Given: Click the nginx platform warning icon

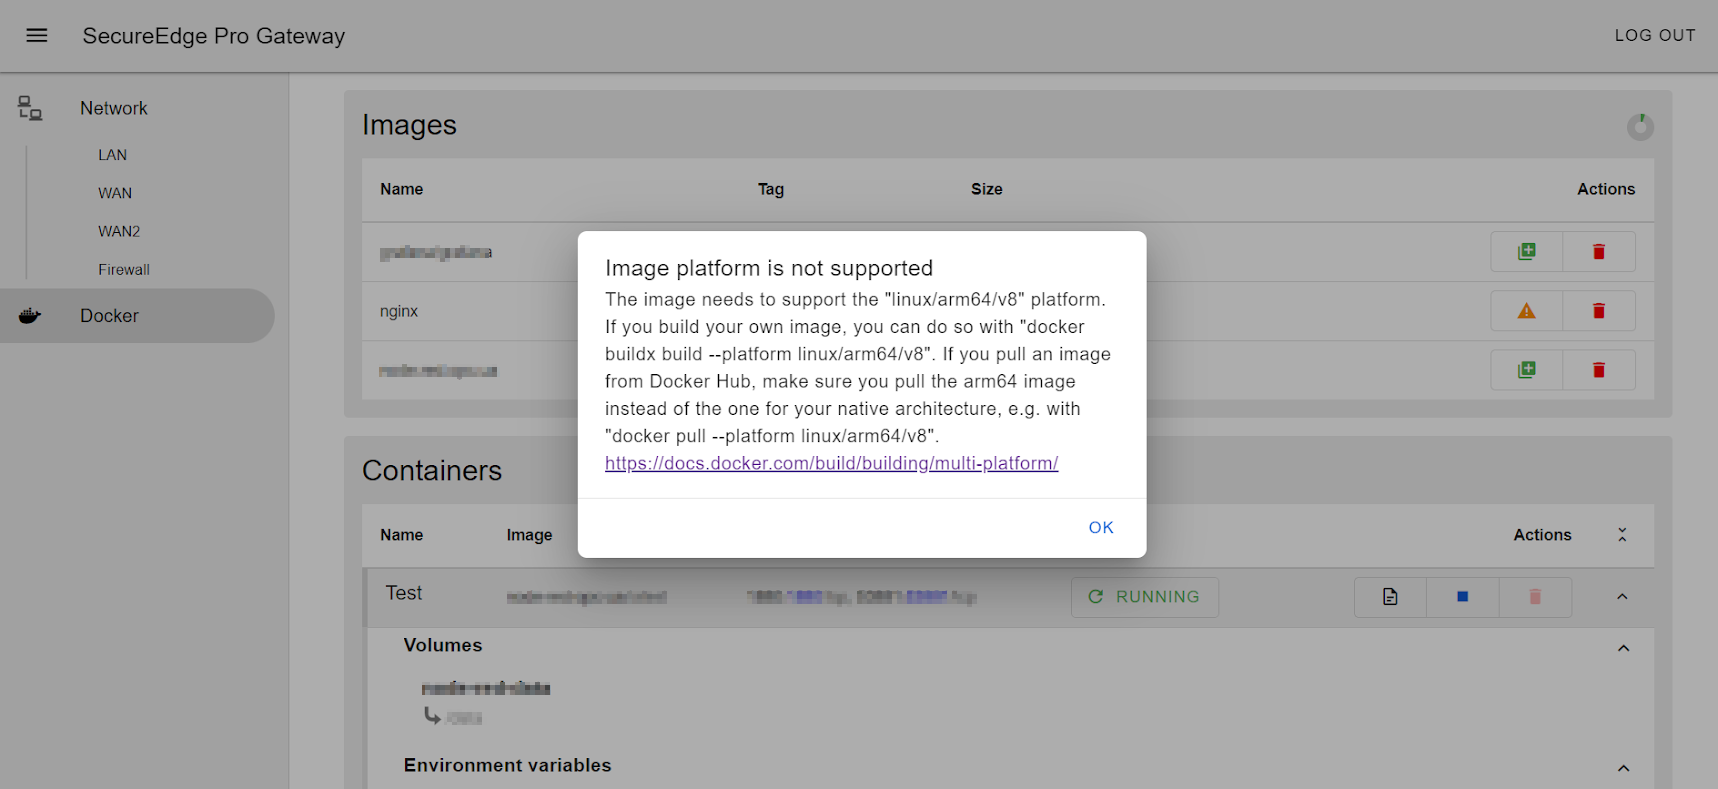Looking at the screenshot, I should (1526, 311).
